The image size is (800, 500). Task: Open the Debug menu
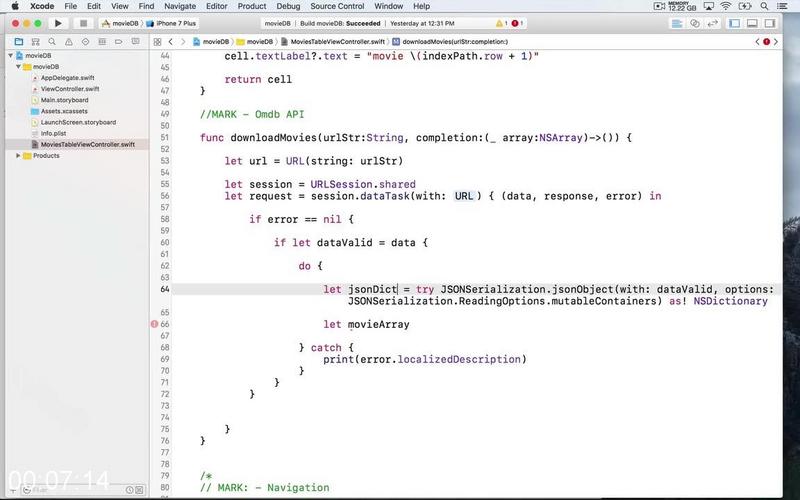[288, 6]
